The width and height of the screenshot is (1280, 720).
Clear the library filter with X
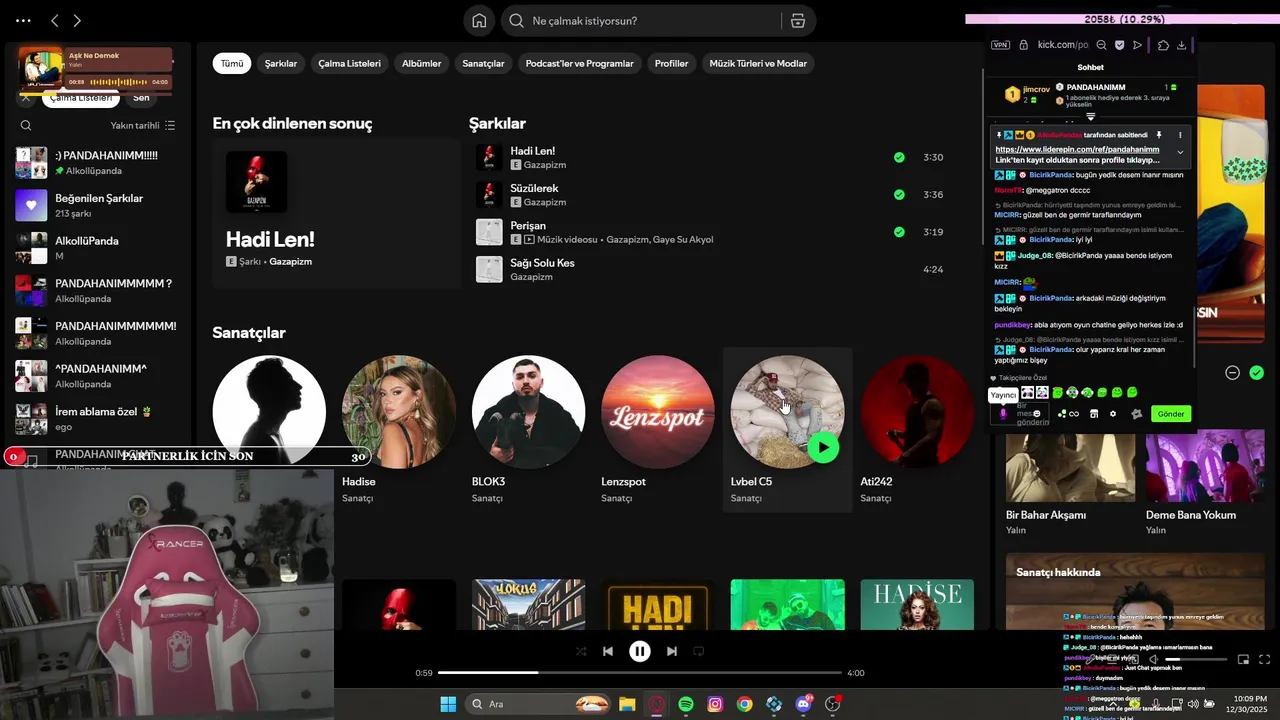[26, 98]
